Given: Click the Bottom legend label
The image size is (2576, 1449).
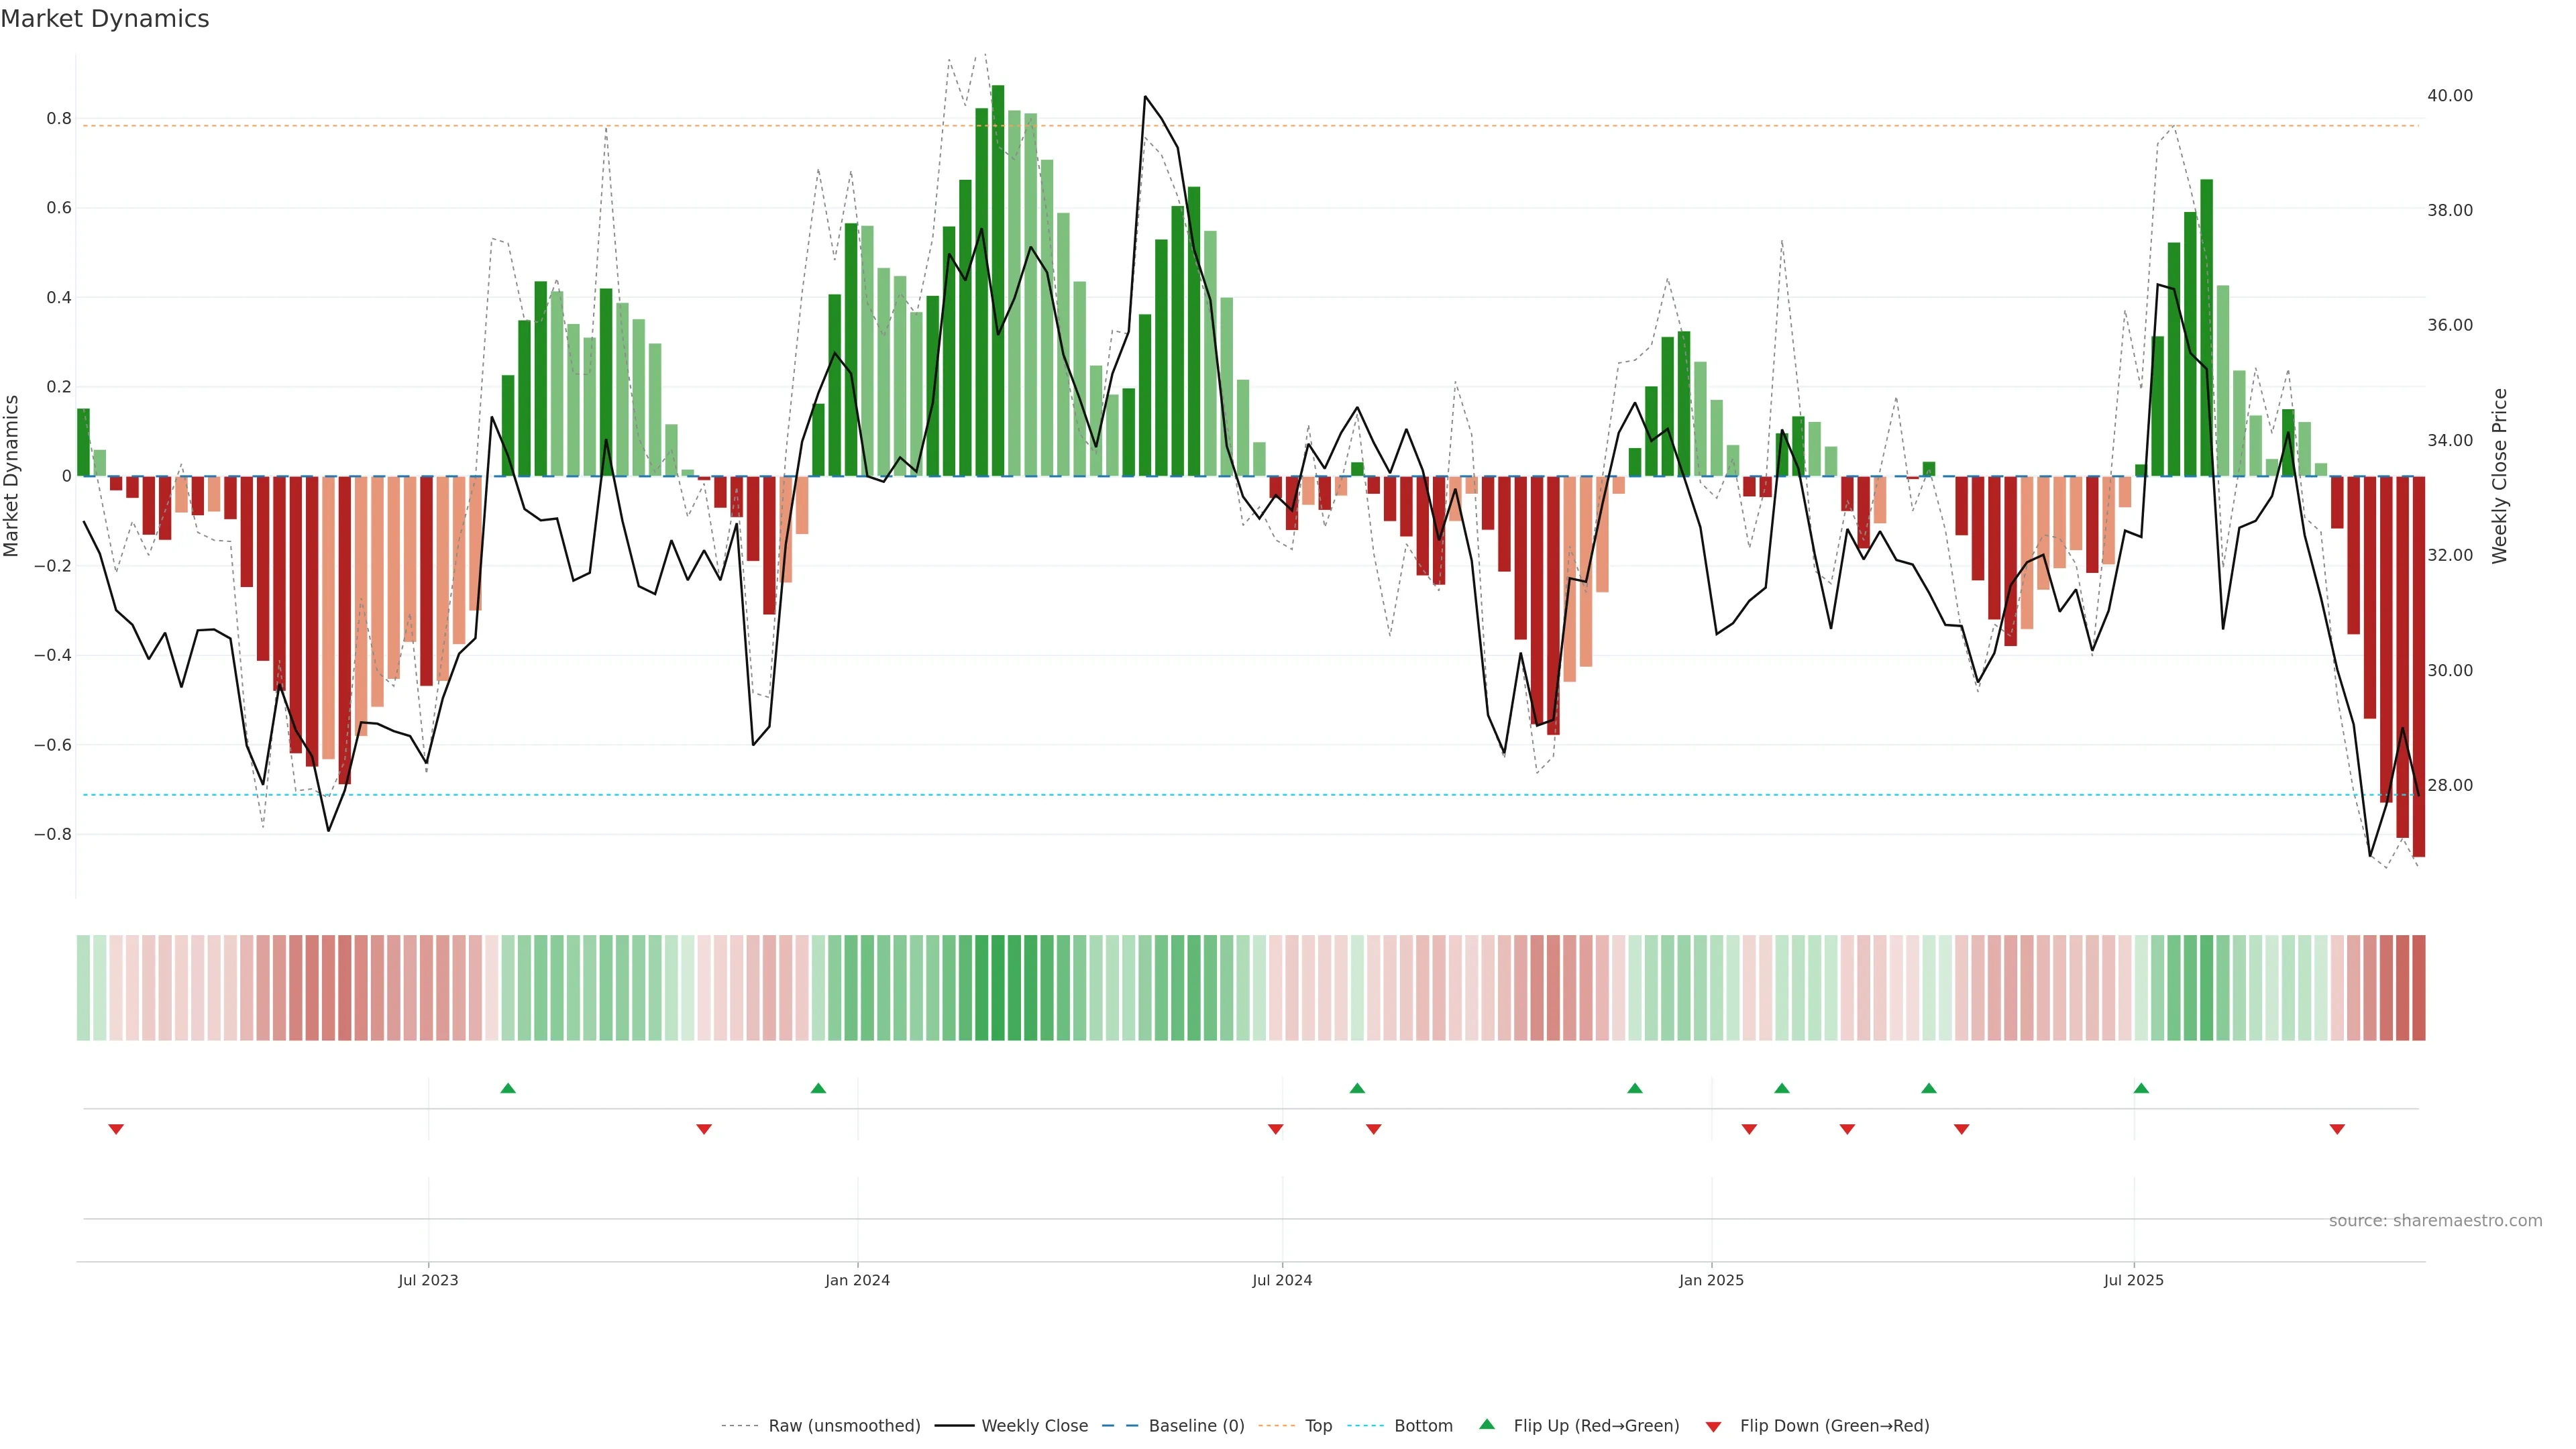Looking at the screenshot, I should pyautogui.click(x=1423, y=1426).
